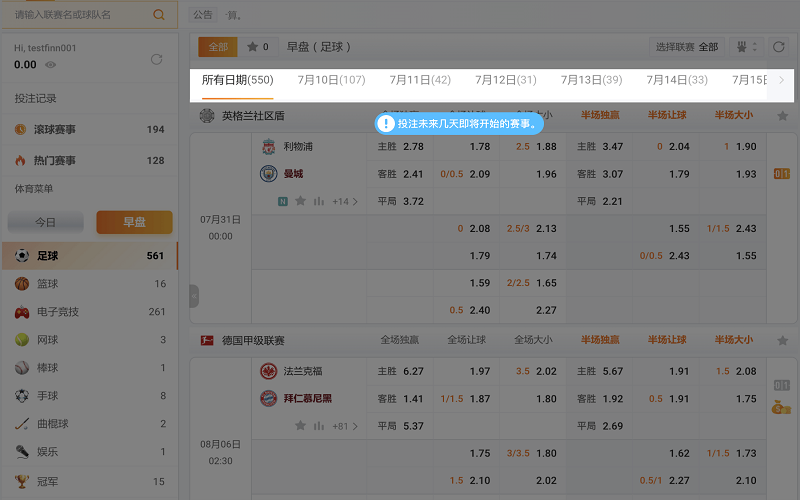
Task: Select 足球 in sports menu
Action: tap(90, 256)
